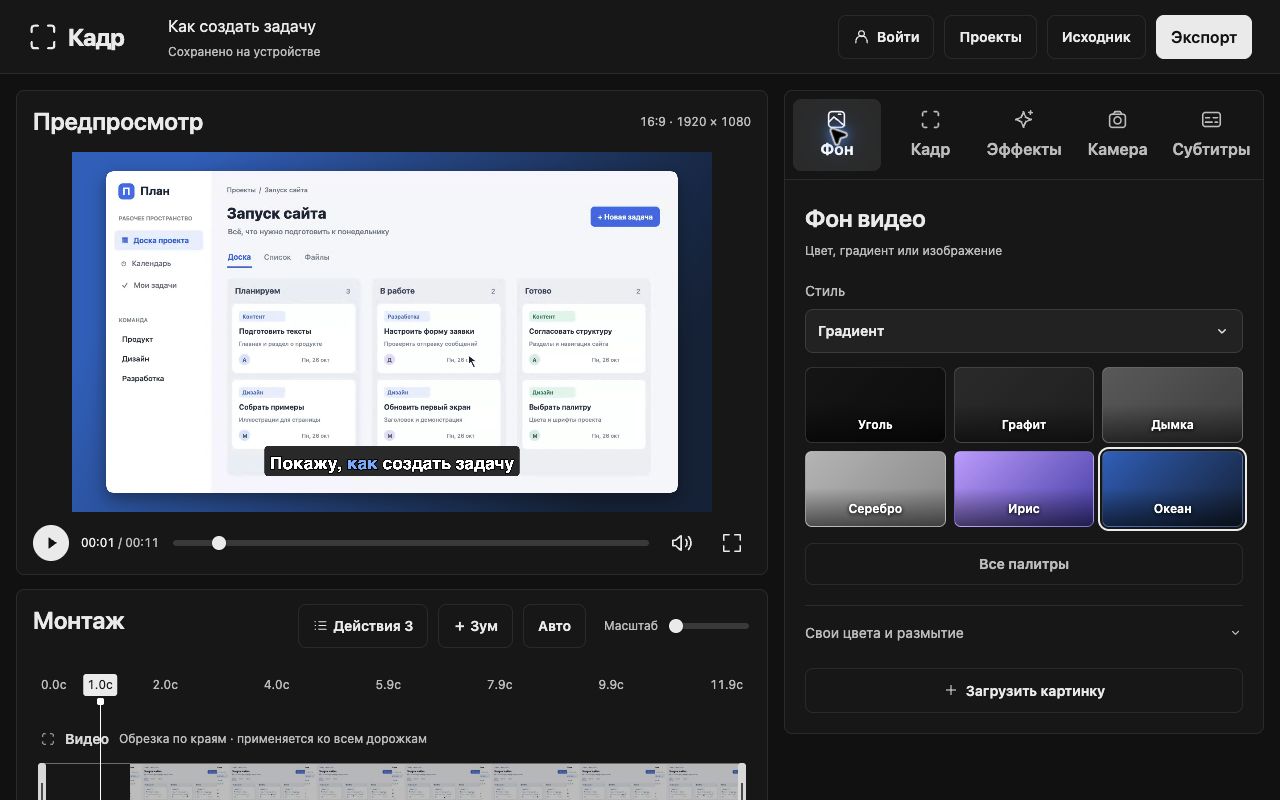Click the Исходник button
Screen dimensions: 1280x800
point(1096,37)
